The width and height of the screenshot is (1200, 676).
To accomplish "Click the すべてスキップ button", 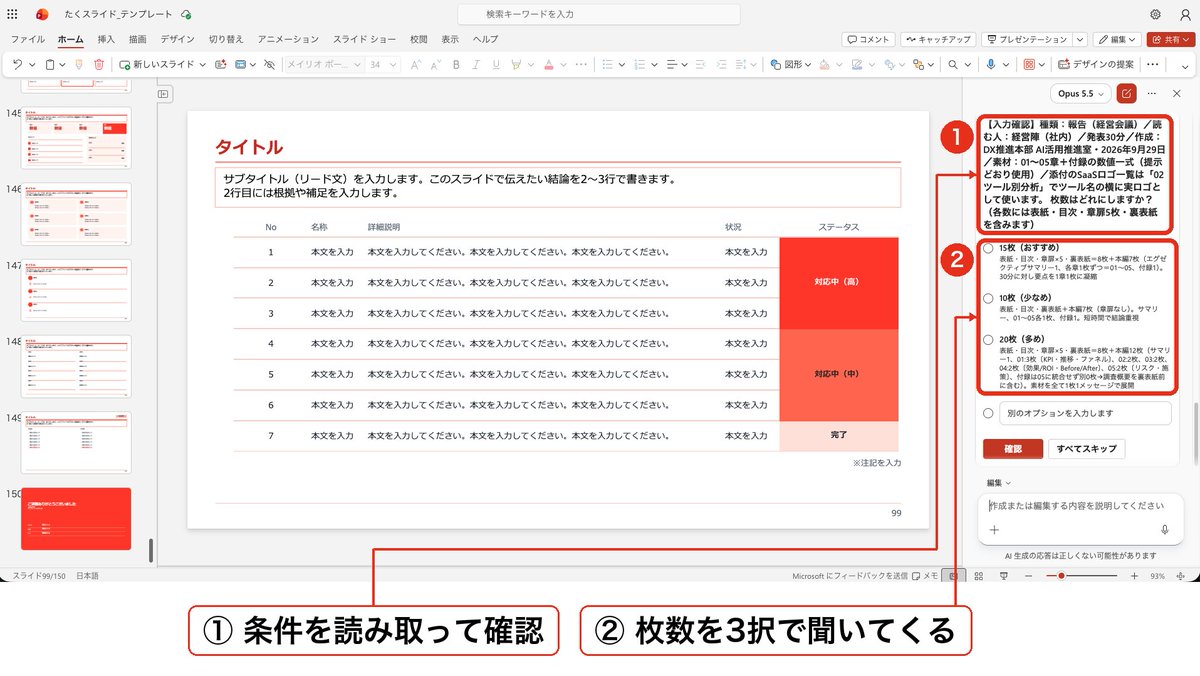I will (1087, 449).
